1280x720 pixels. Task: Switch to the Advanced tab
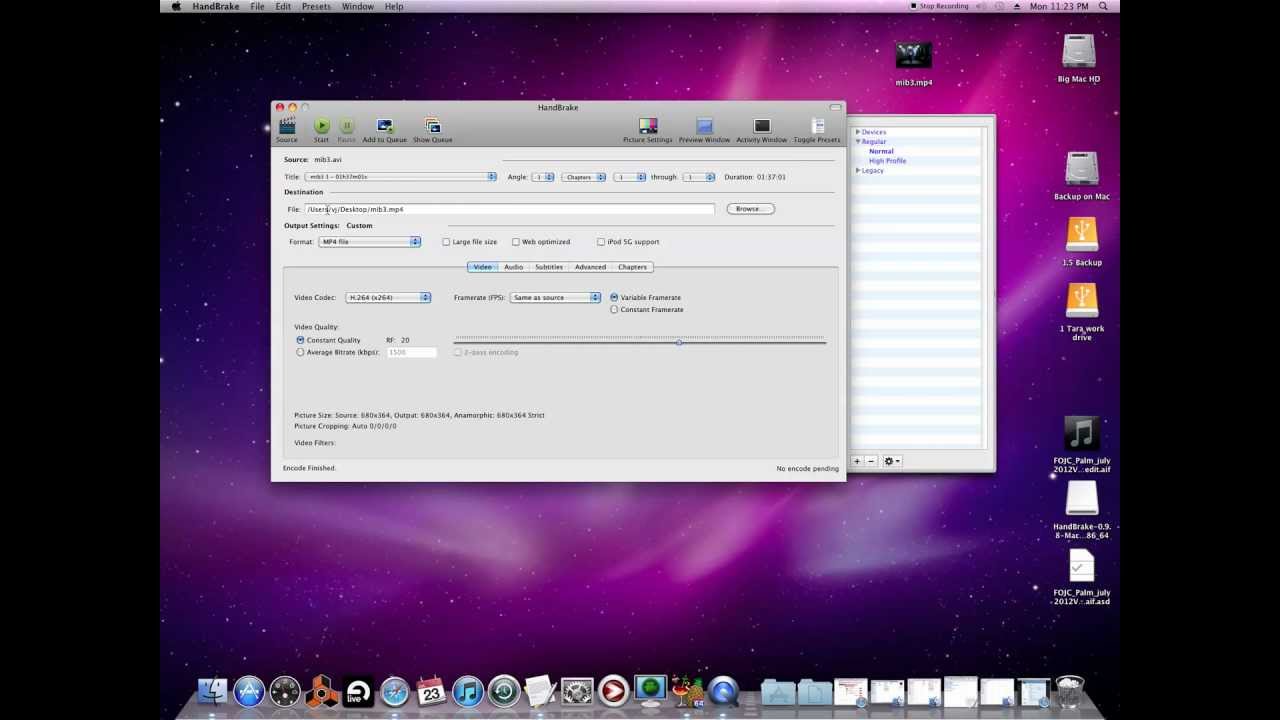point(590,267)
